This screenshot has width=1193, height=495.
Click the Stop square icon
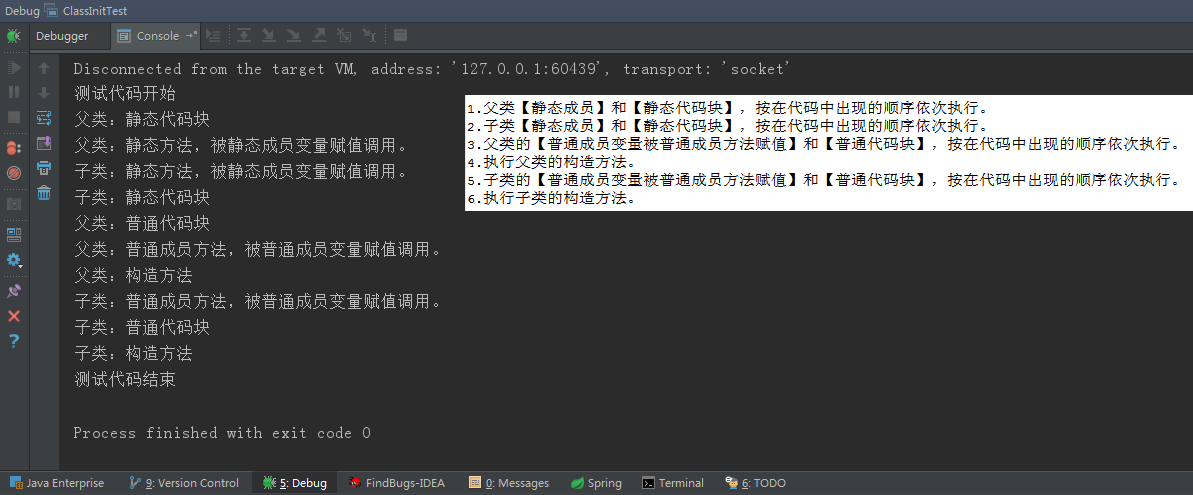[x=14, y=117]
